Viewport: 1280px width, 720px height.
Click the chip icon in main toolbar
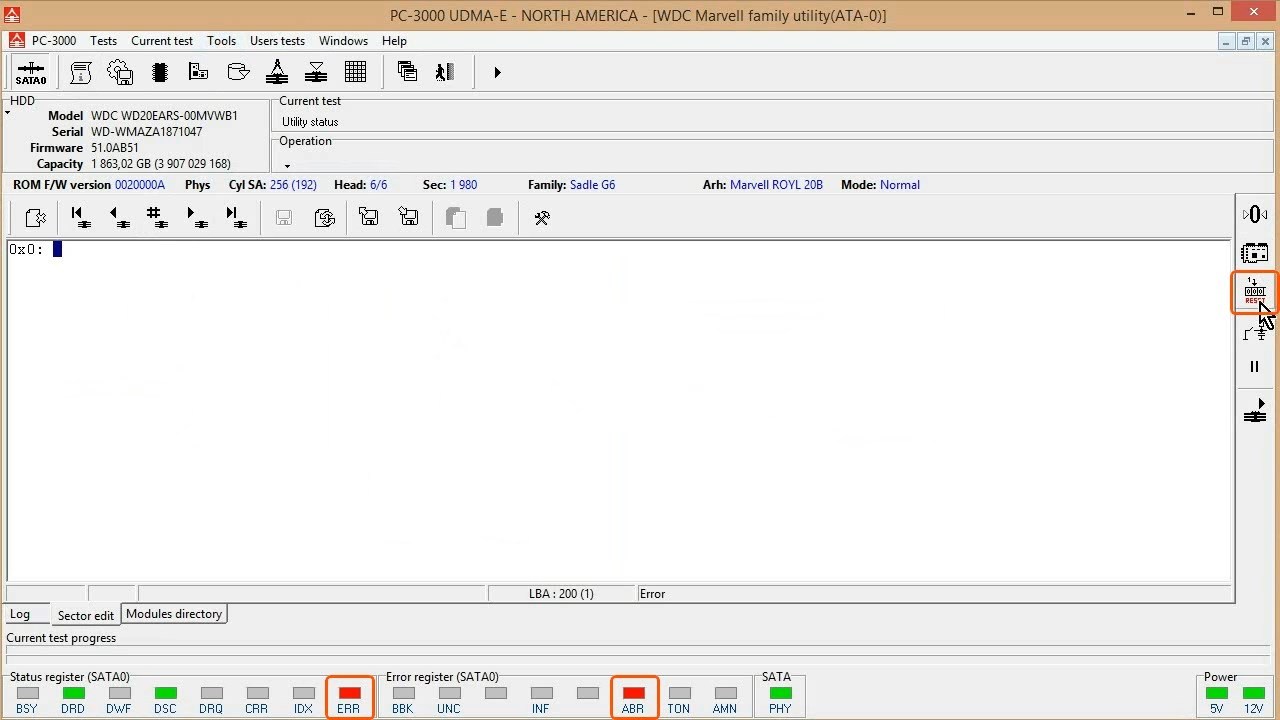(x=159, y=72)
